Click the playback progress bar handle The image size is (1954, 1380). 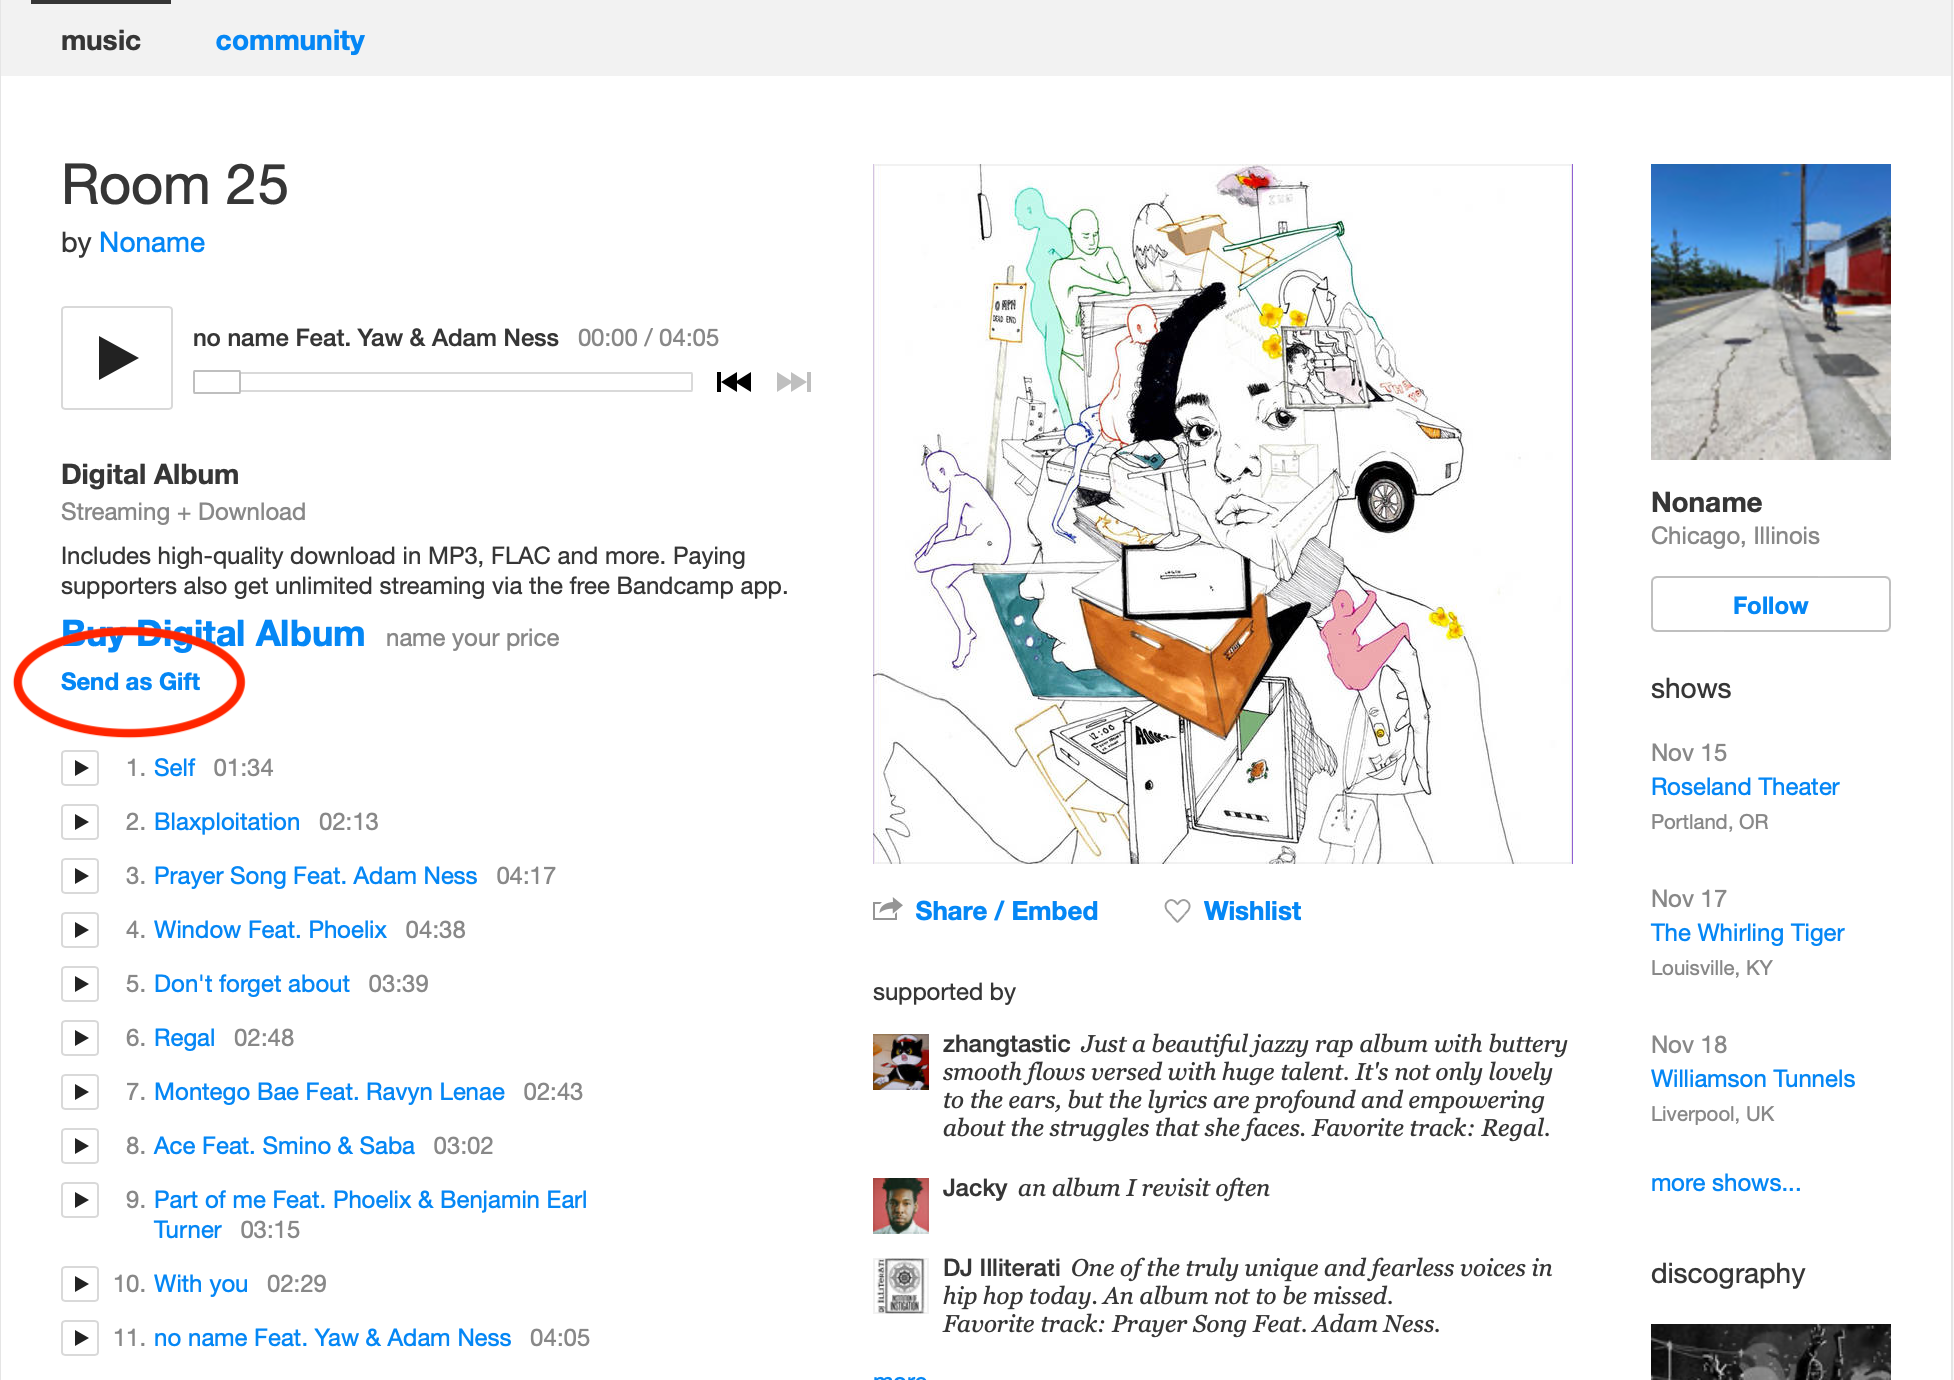(x=217, y=382)
